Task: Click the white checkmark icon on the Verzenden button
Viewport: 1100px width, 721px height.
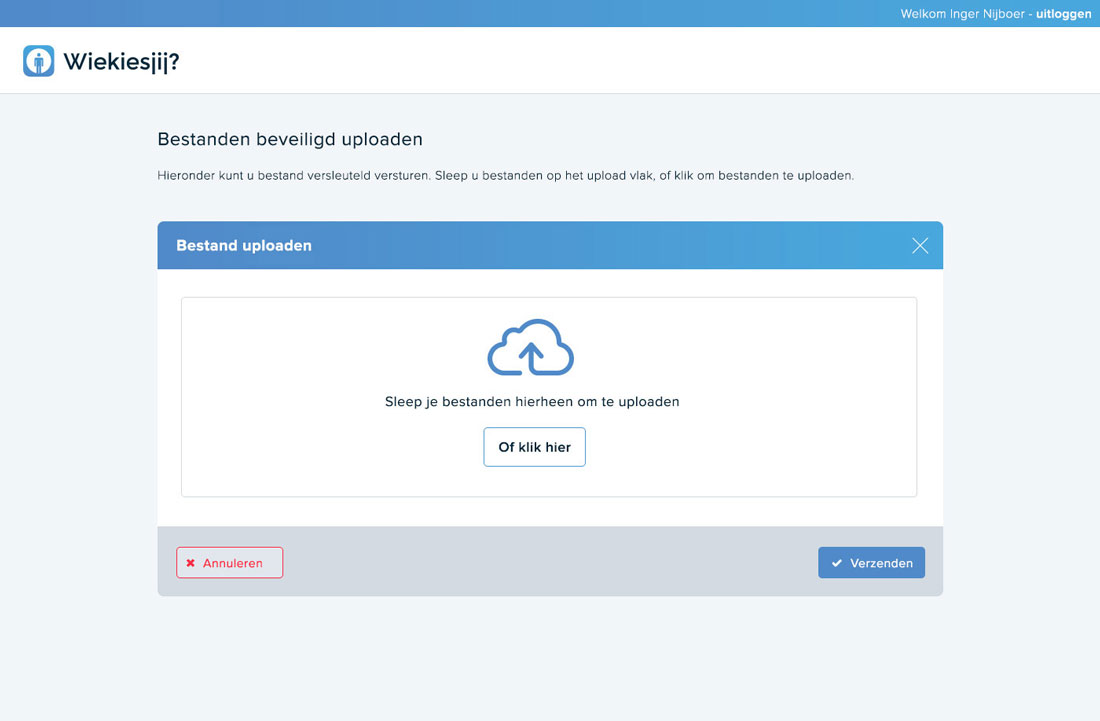Action: point(836,562)
